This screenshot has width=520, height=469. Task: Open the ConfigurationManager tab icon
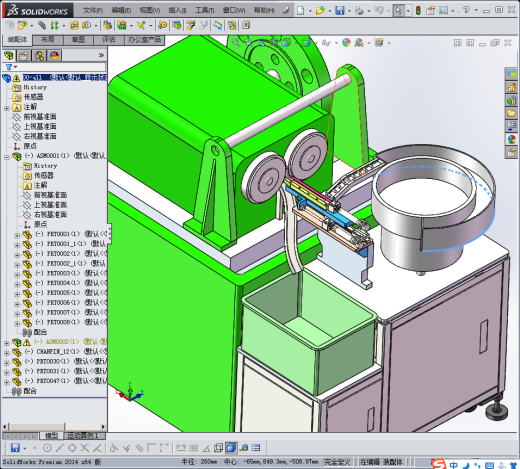(39, 55)
